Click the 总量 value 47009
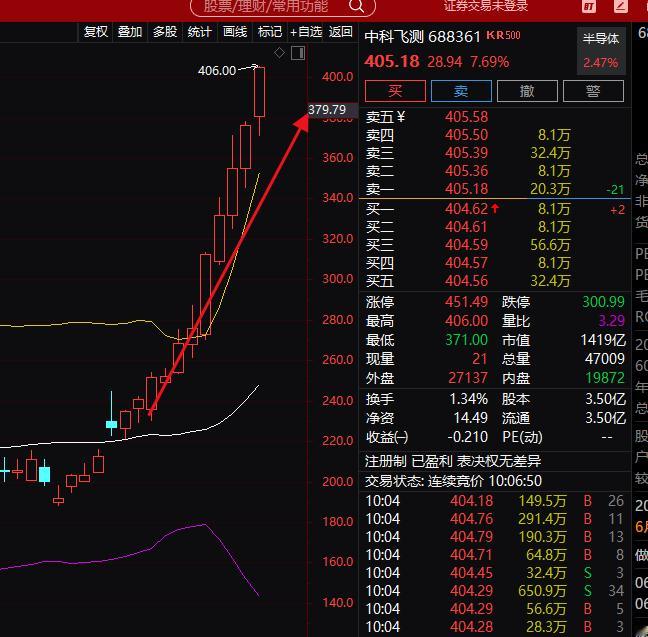The width and height of the screenshot is (648, 637). (605, 359)
